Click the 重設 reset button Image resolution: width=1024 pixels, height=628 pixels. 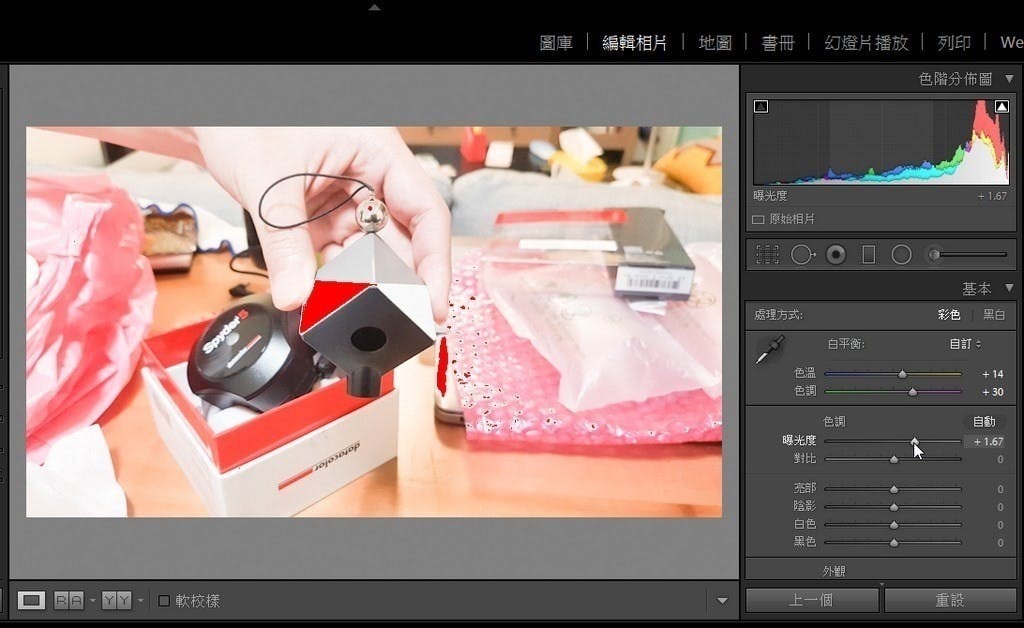pos(949,600)
